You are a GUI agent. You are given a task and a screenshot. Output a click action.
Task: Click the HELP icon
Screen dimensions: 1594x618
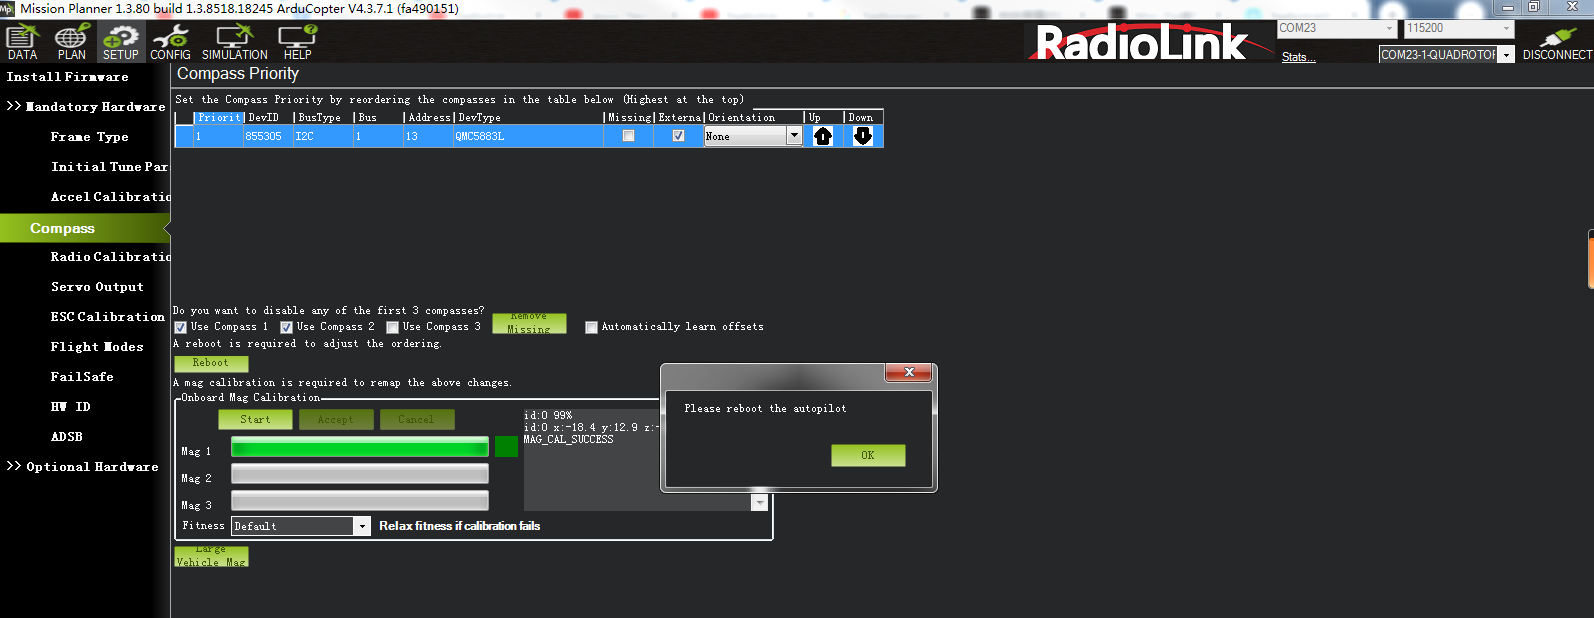pyautogui.click(x=297, y=42)
